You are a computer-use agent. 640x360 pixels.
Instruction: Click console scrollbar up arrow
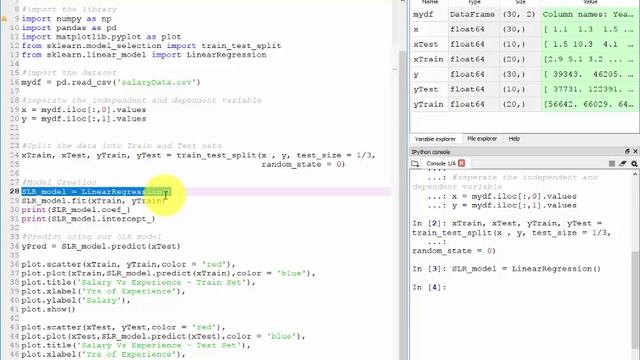(635, 174)
